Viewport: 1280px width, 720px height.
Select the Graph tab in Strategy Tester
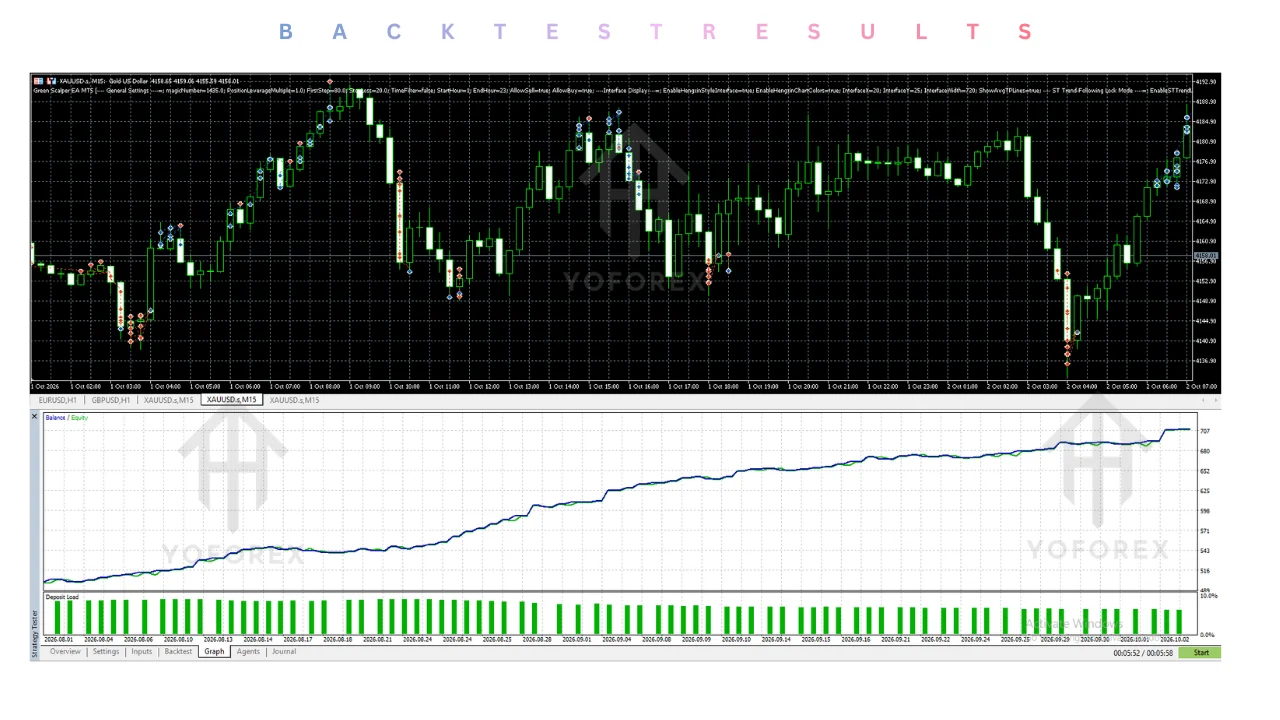point(214,652)
